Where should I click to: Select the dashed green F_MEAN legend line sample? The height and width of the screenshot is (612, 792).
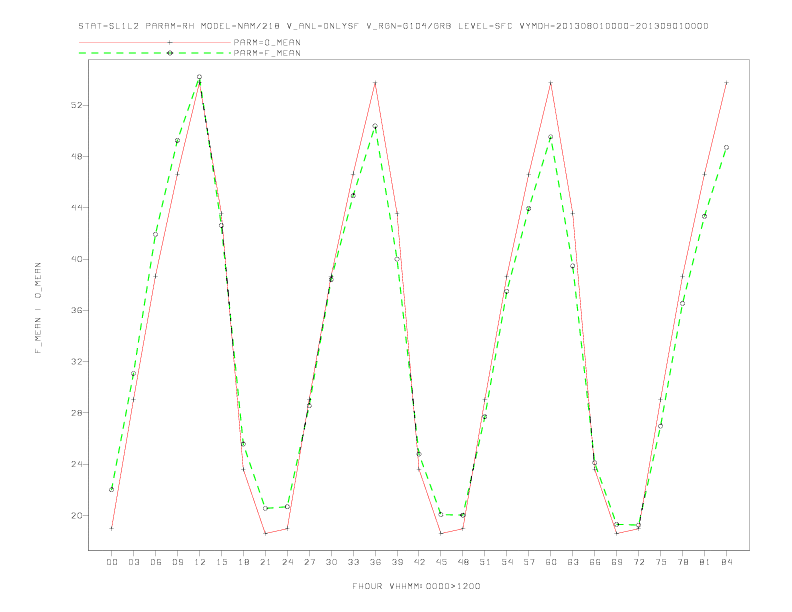click(155, 53)
